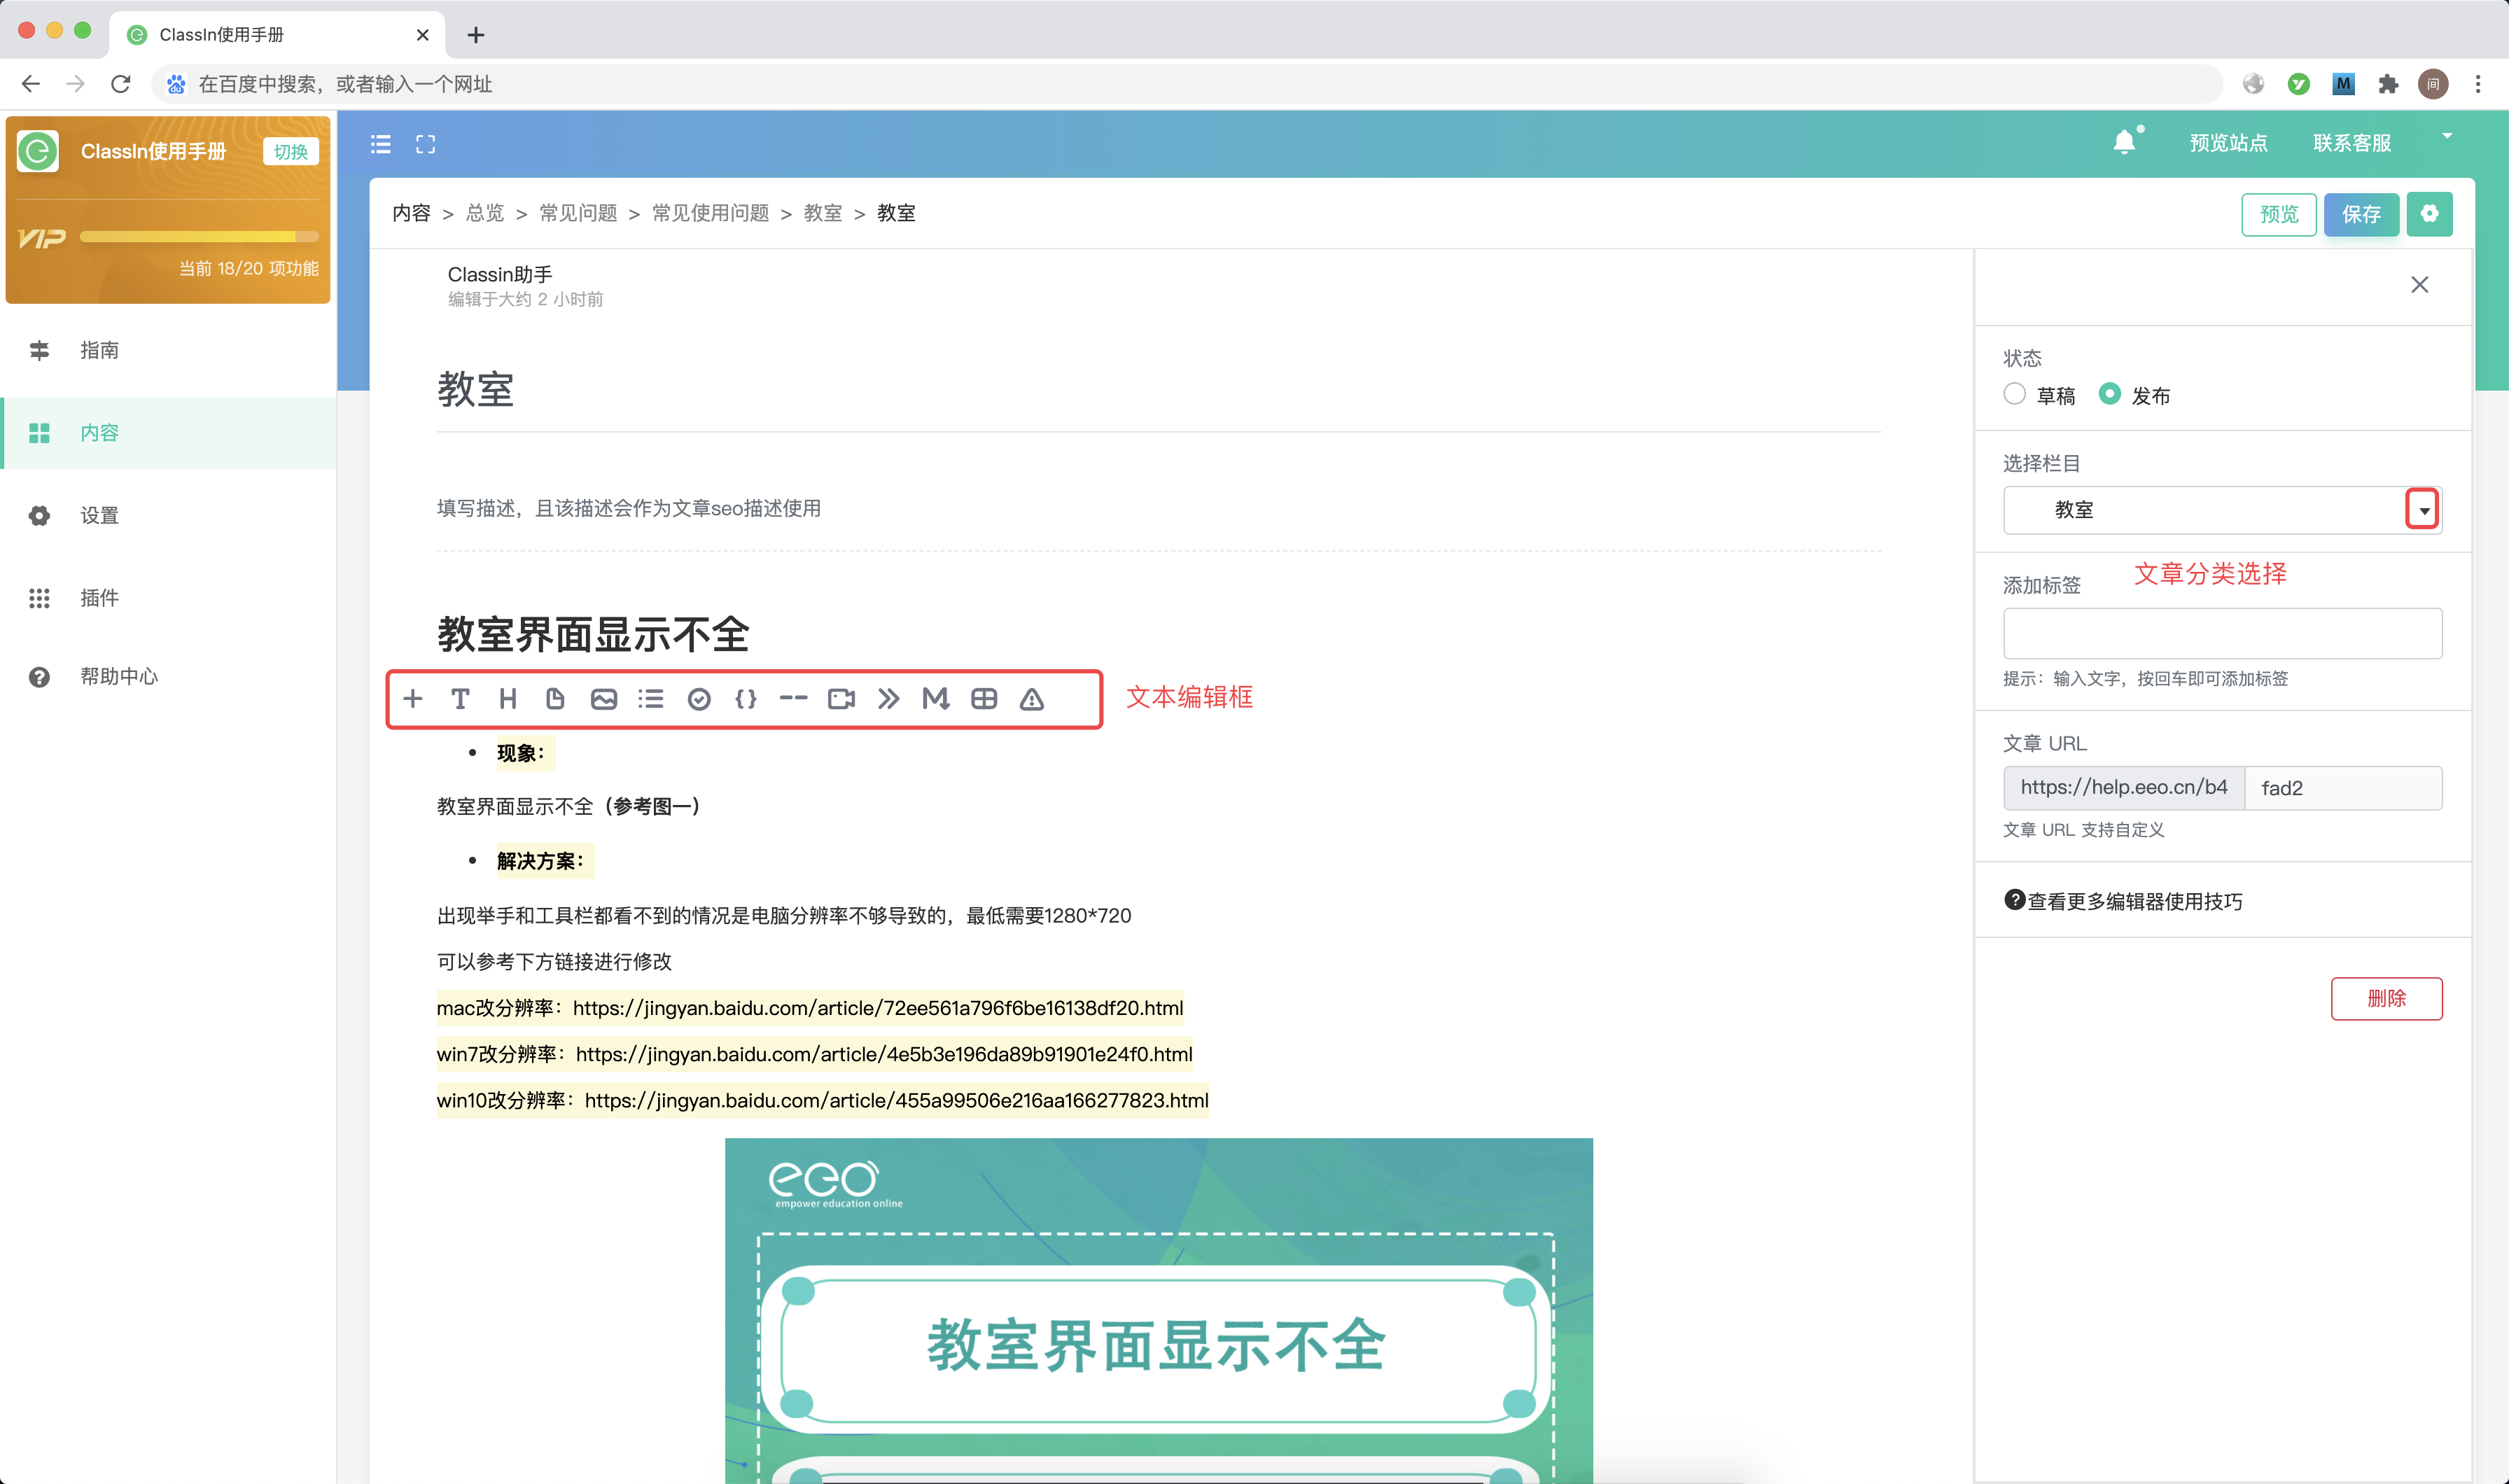Go to 常见使用问题 in the breadcrumb
Viewport: 2509px width, 1484px height.
click(x=711, y=213)
